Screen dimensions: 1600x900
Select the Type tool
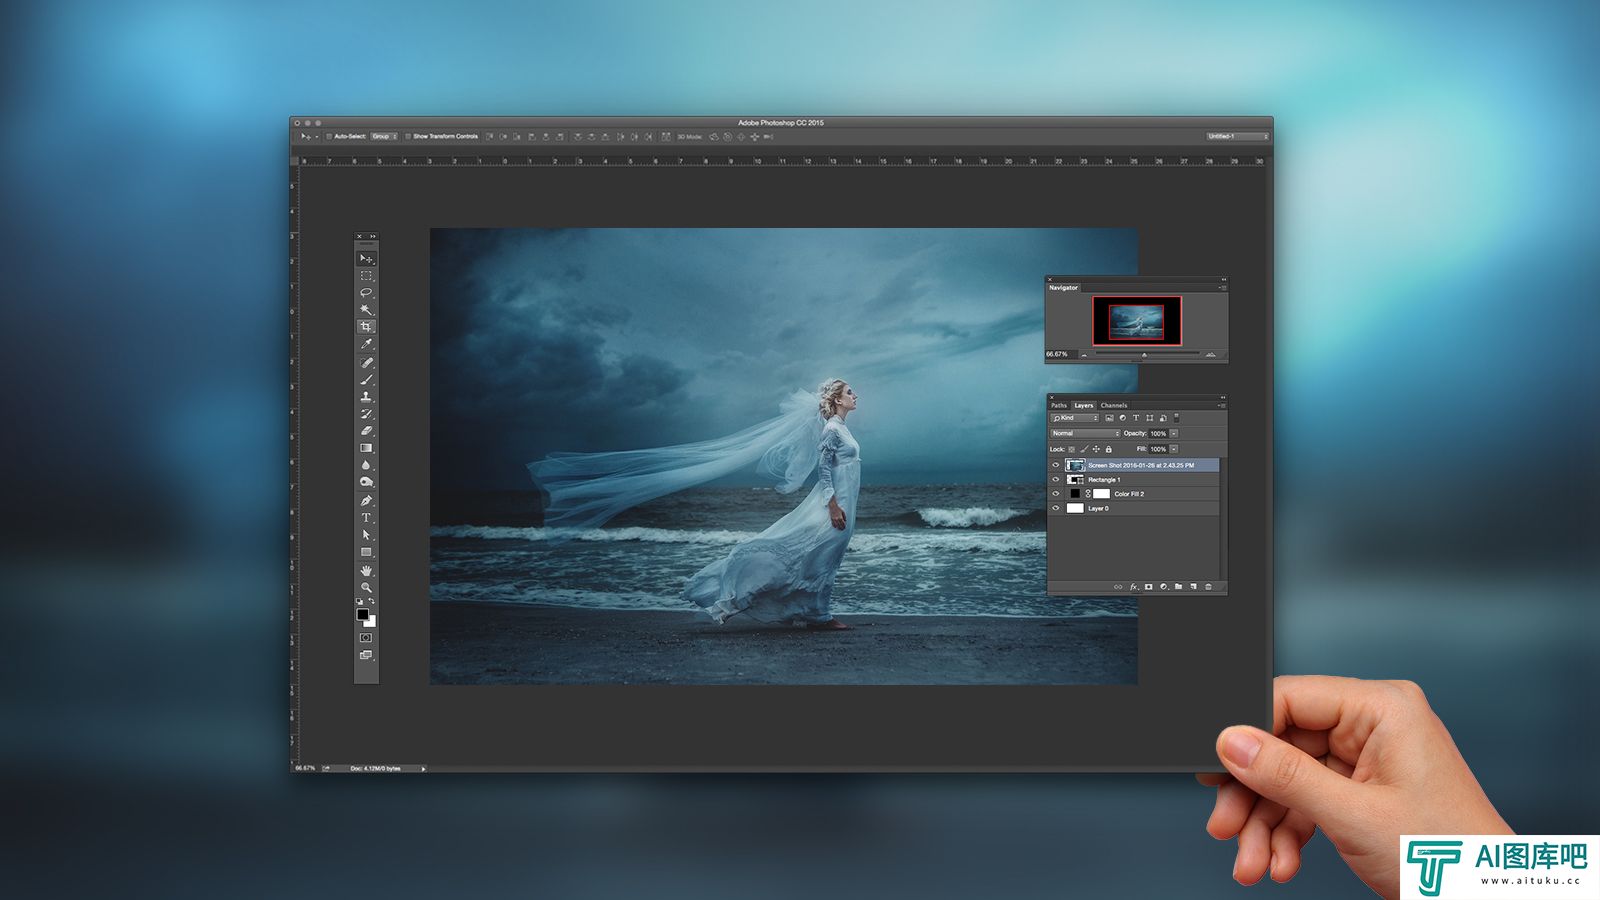[x=366, y=517]
